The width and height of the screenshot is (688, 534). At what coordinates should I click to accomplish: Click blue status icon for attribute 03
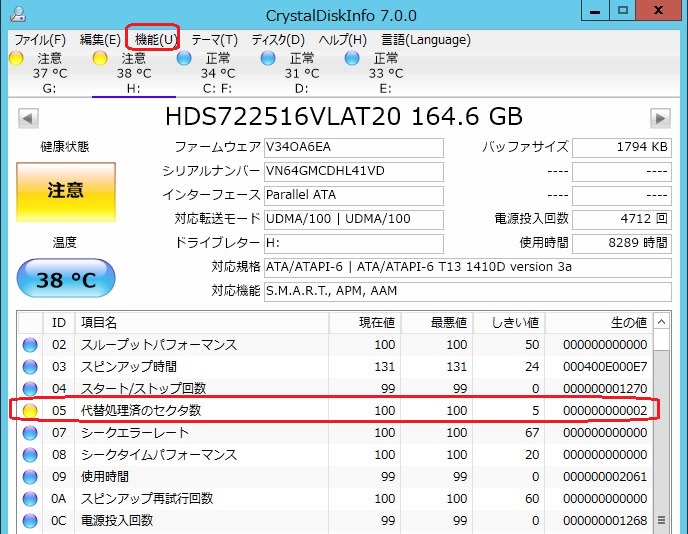[x=30, y=367]
